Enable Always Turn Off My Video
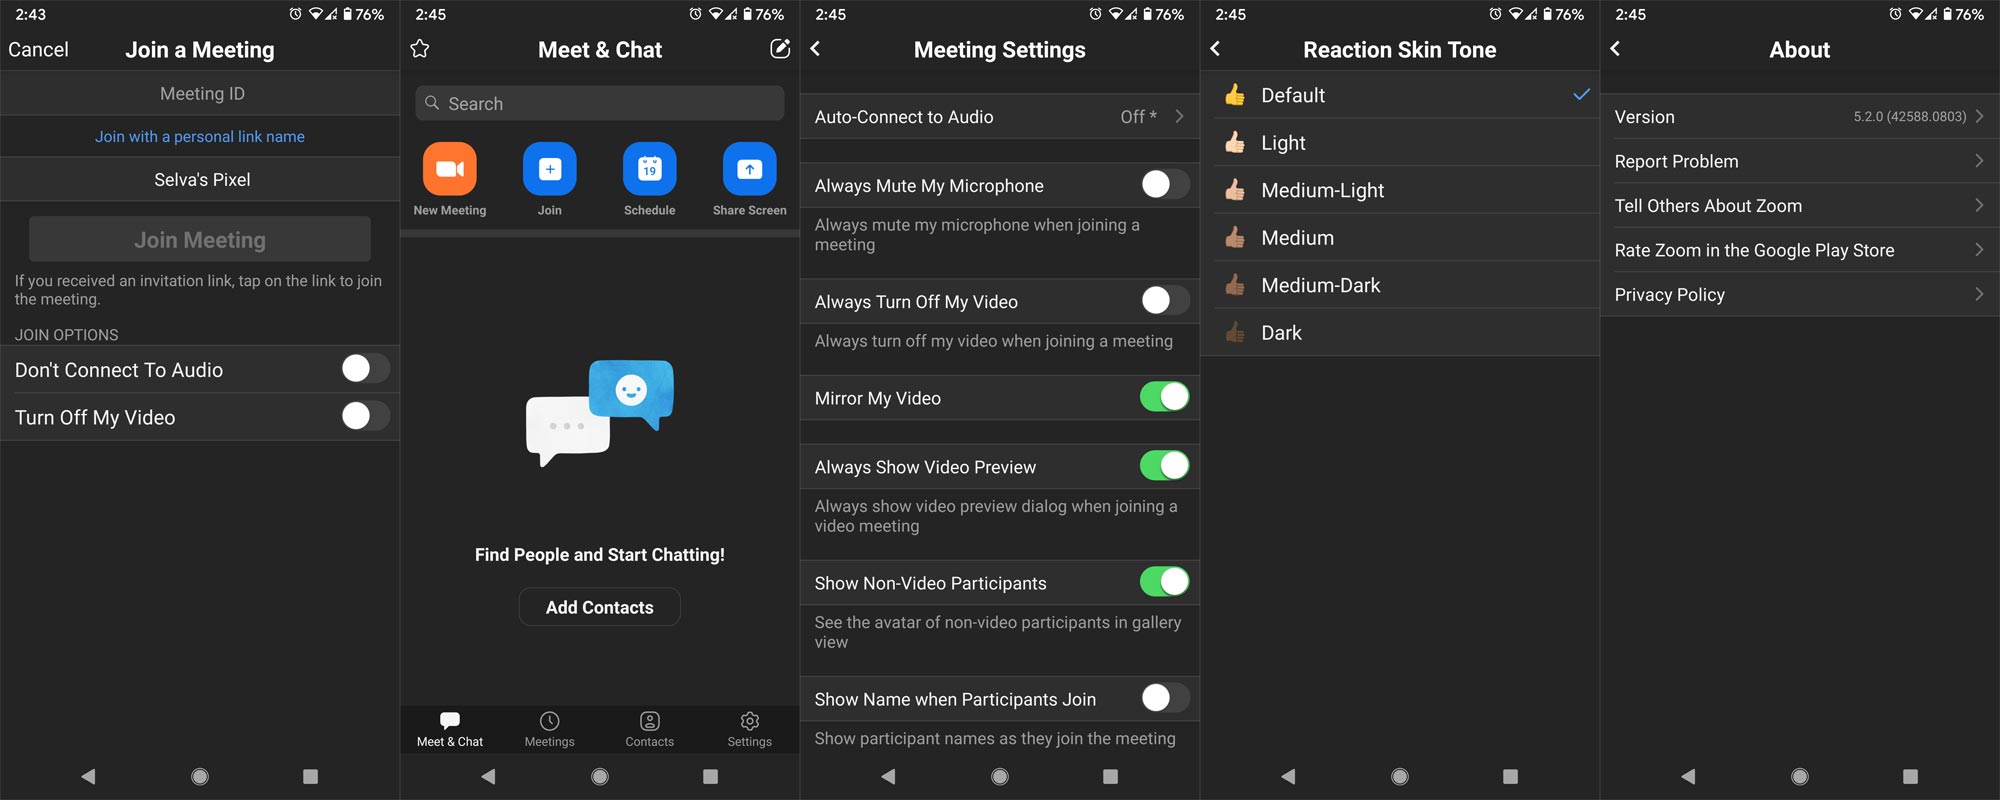2000x800 pixels. tap(1165, 300)
